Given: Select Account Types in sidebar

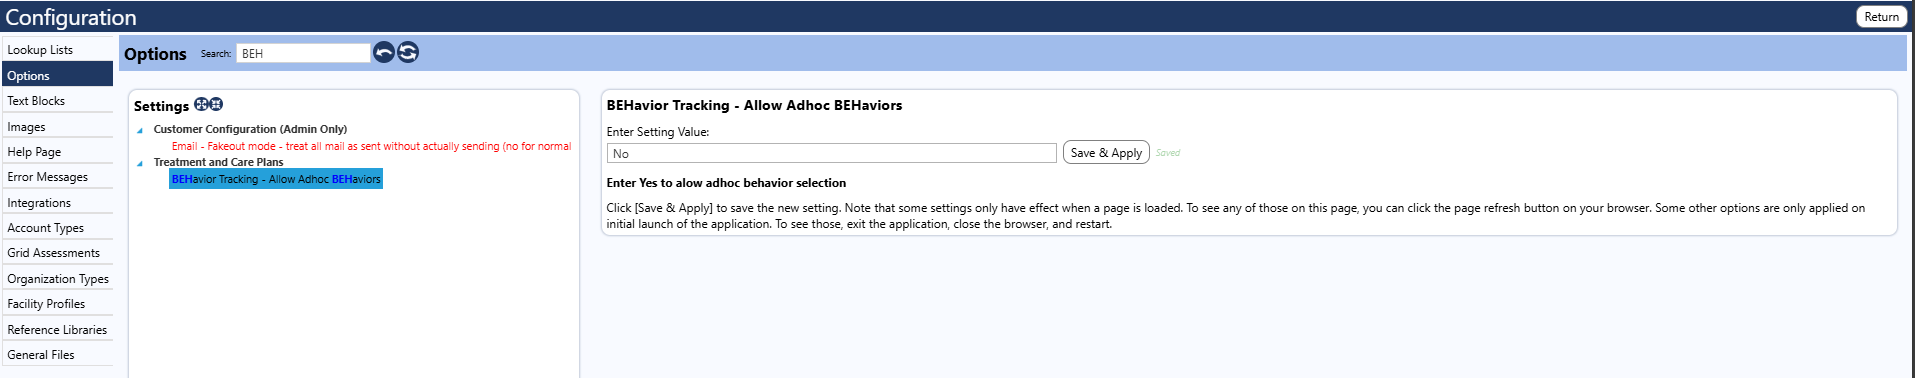Looking at the screenshot, I should click(58, 228).
